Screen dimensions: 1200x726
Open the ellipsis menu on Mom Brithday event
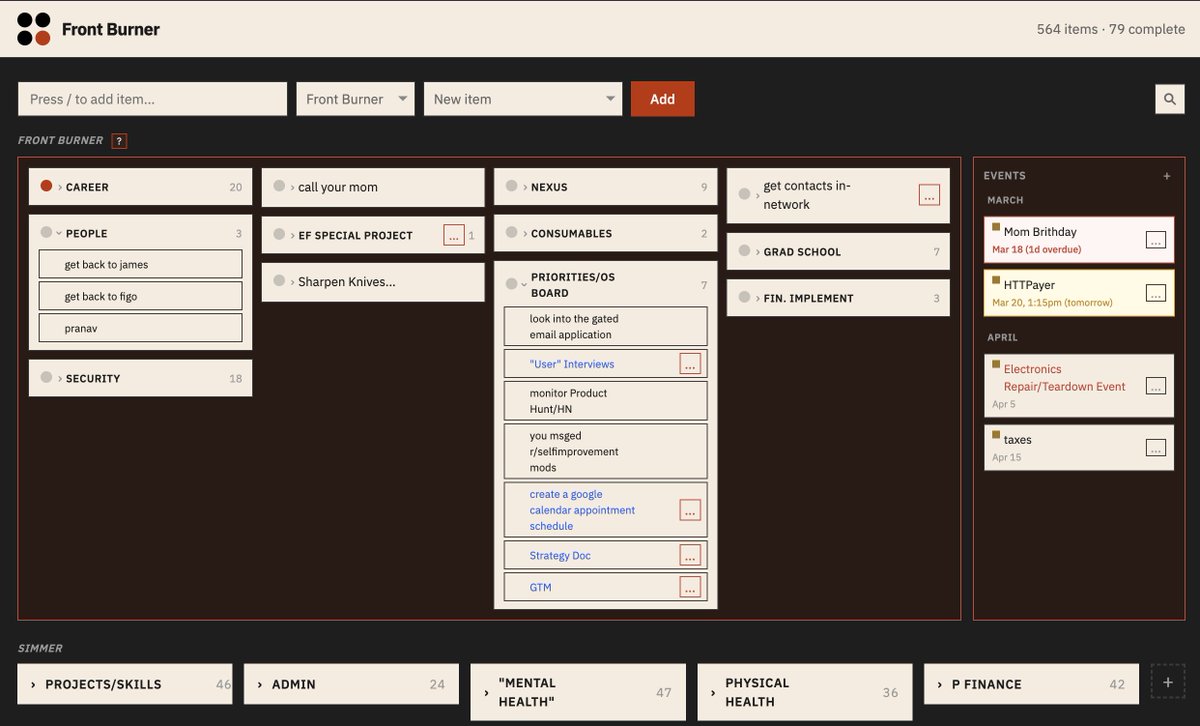[x=1155, y=240]
